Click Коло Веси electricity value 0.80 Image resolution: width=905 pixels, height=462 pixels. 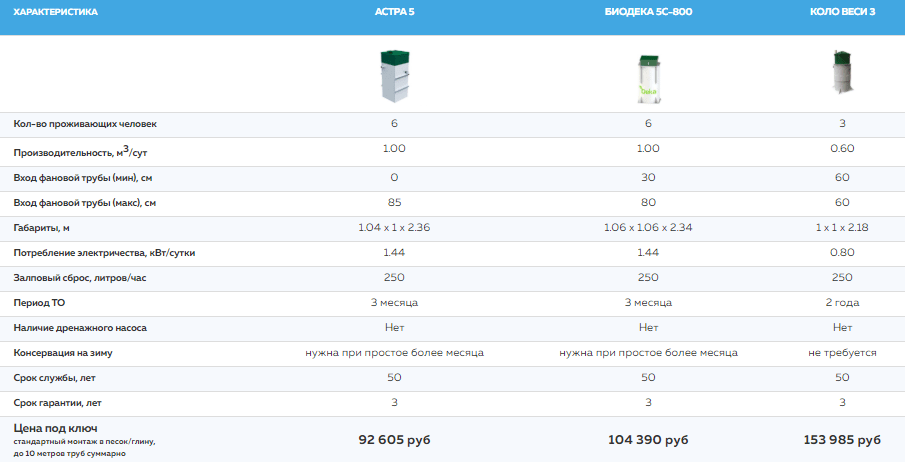[842, 252]
